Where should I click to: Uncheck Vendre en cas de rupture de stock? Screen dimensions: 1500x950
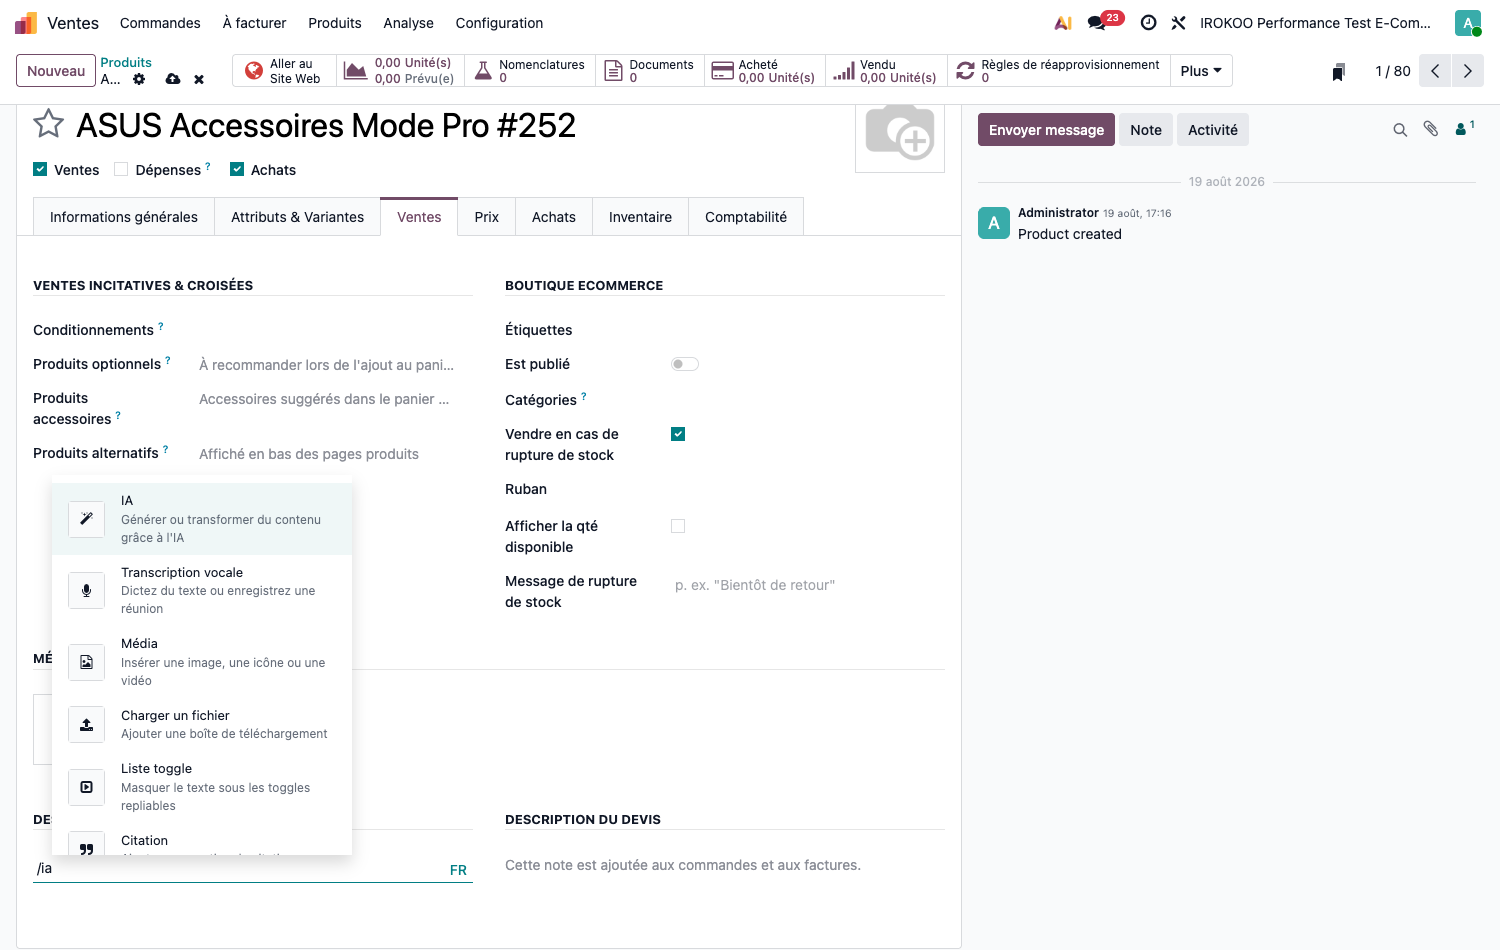tap(678, 434)
